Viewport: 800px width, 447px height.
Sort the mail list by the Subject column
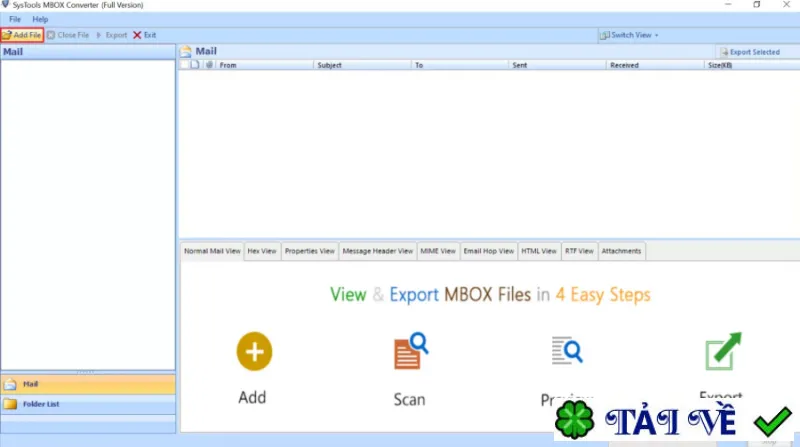coord(362,65)
